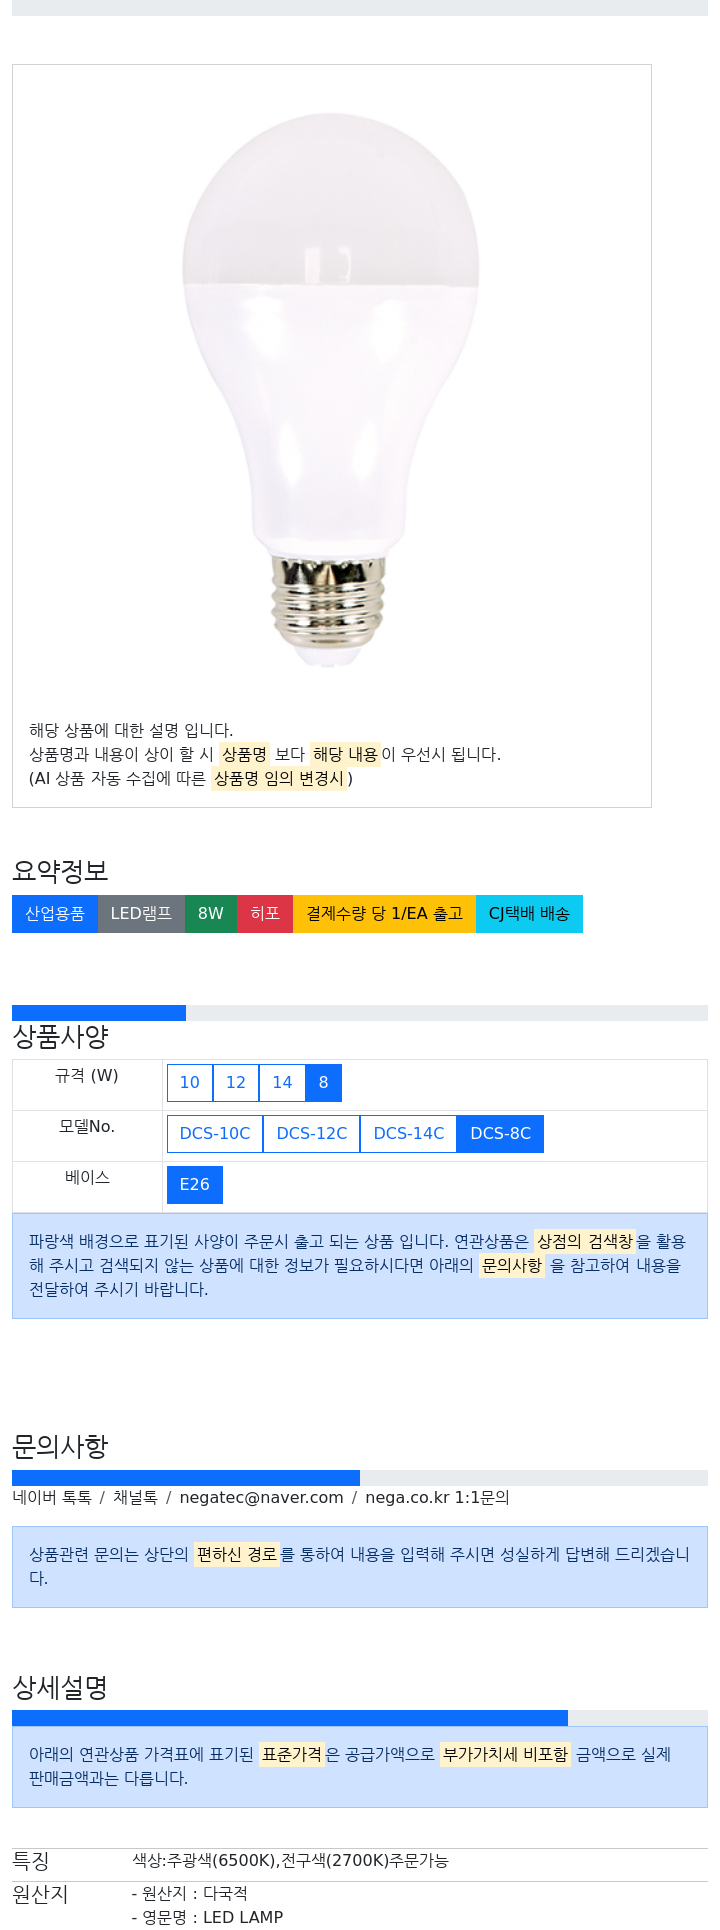Viewport: 720px width, 1930px height.
Task: Select the LED램프 tag
Action: tap(141, 914)
